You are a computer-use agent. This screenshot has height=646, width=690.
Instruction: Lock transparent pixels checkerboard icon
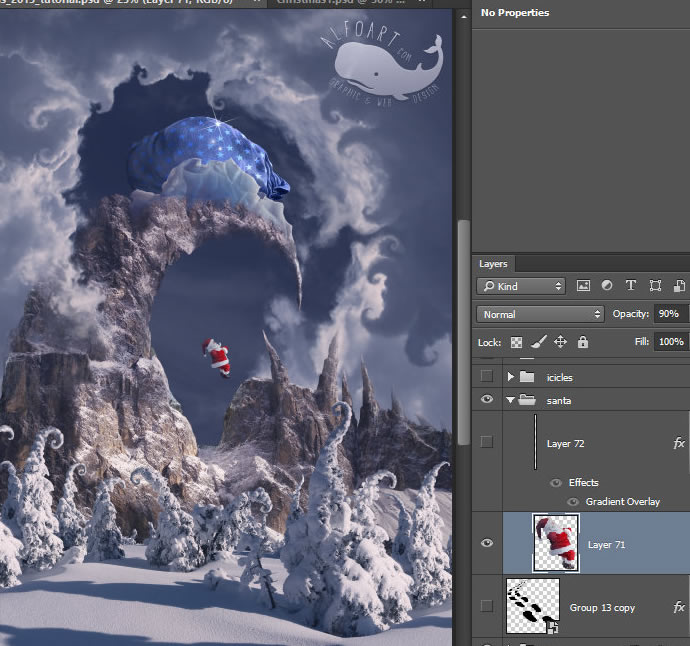[x=517, y=342]
